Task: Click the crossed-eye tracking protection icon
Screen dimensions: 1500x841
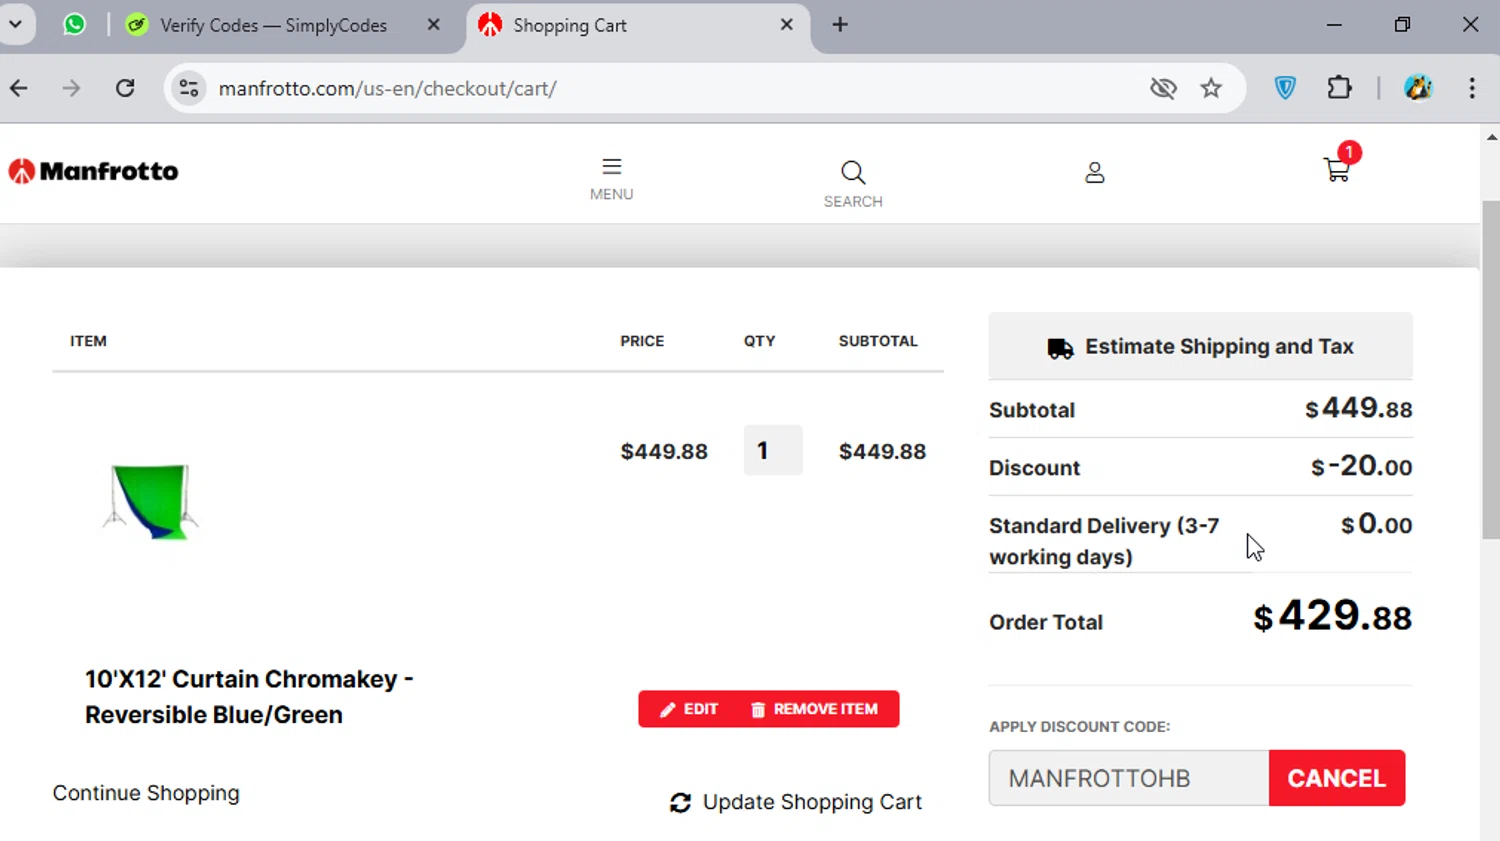Action: (x=1163, y=88)
